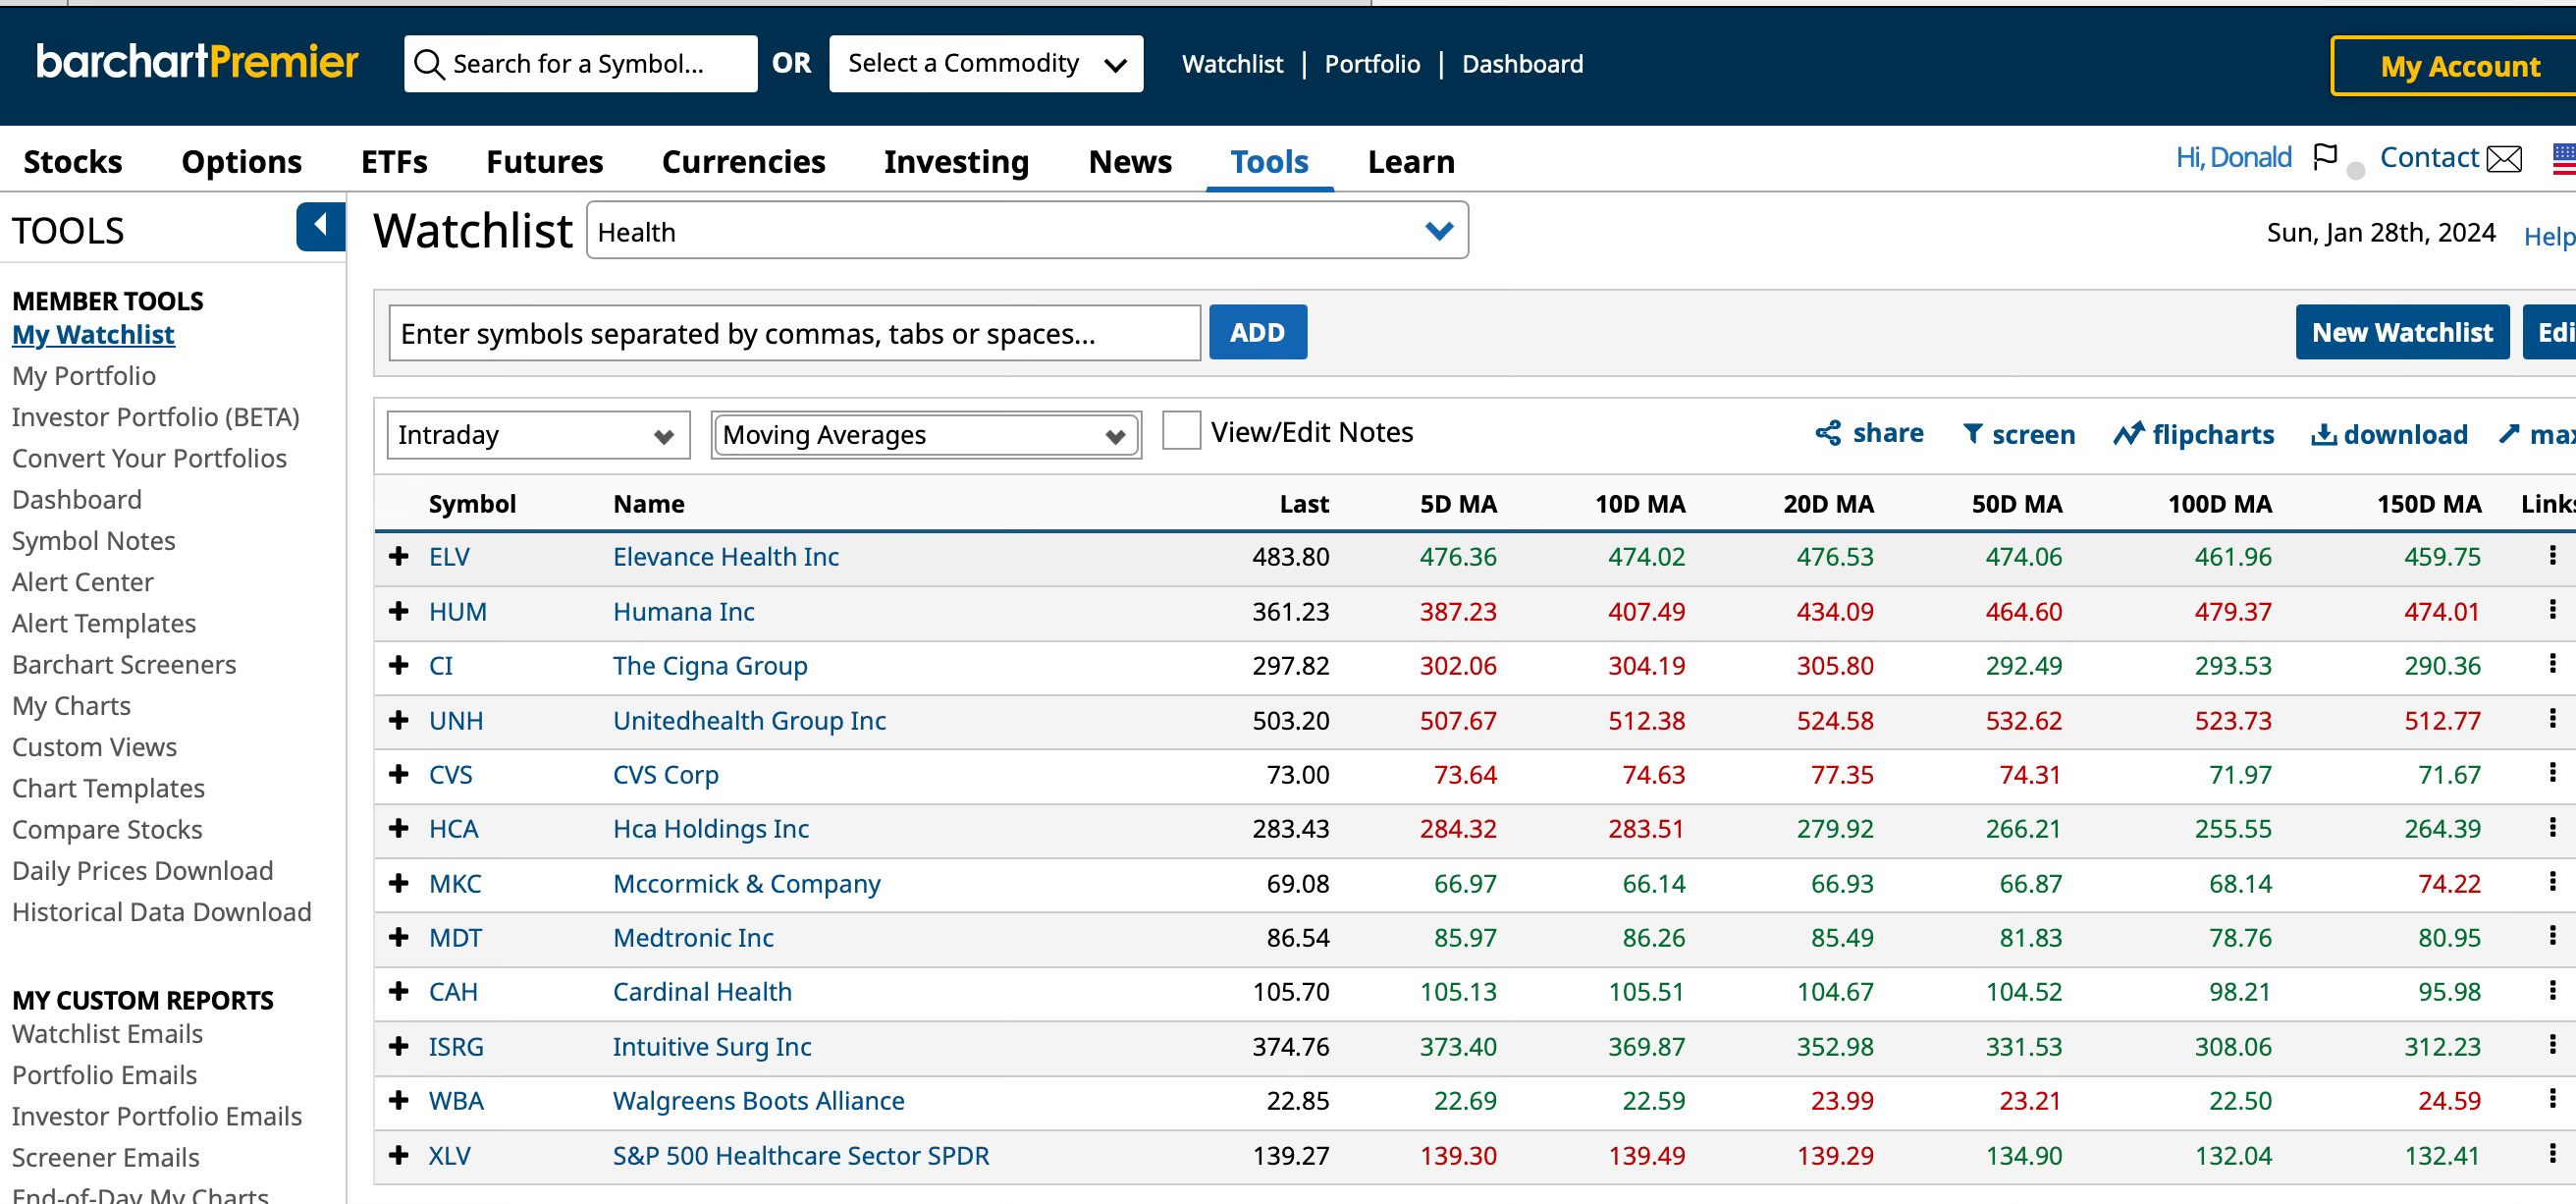Open the Stocks menu
This screenshot has height=1204, width=2576.
[x=73, y=161]
